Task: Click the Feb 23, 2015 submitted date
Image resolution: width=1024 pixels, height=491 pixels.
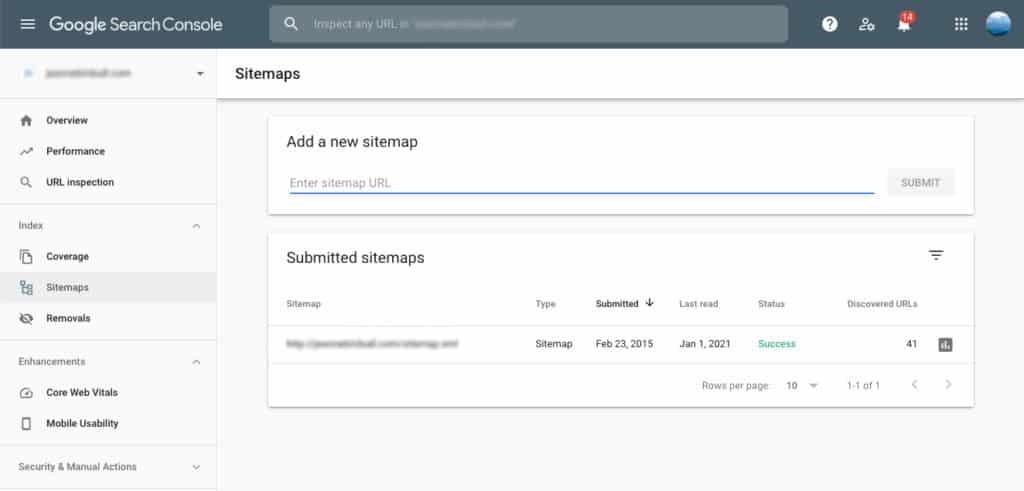Action: coord(624,343)
